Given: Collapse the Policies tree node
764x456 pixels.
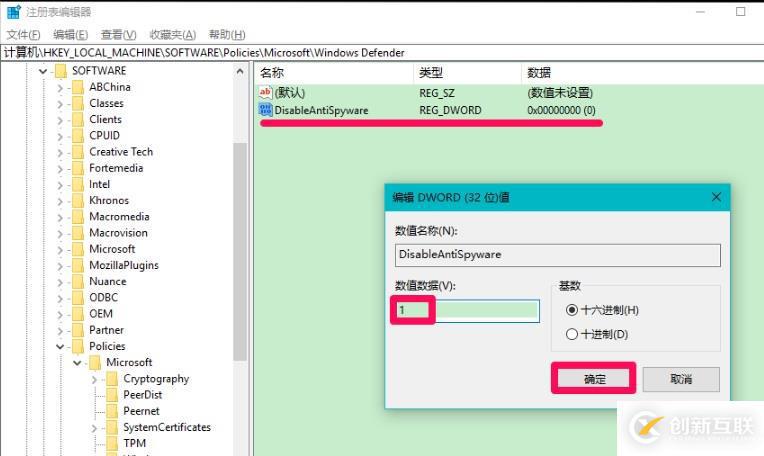Looking at the screenshot, I should click(x=60, y=346).
